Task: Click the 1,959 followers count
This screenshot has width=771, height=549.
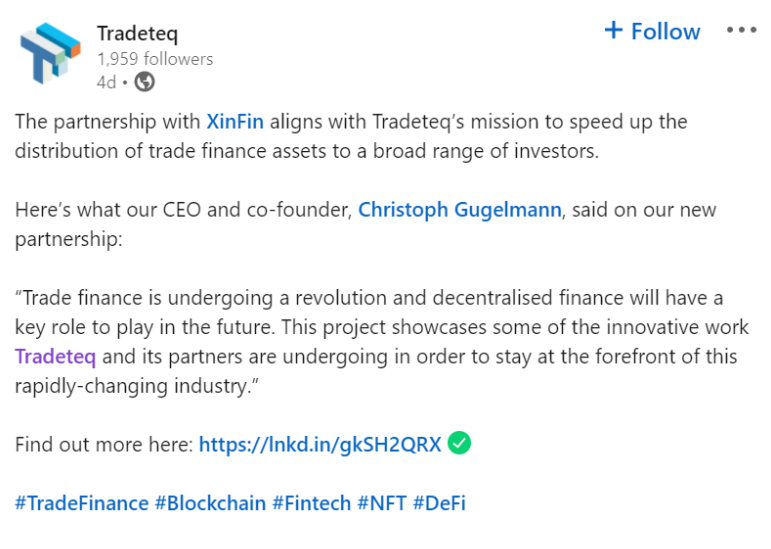Action: 155,59
